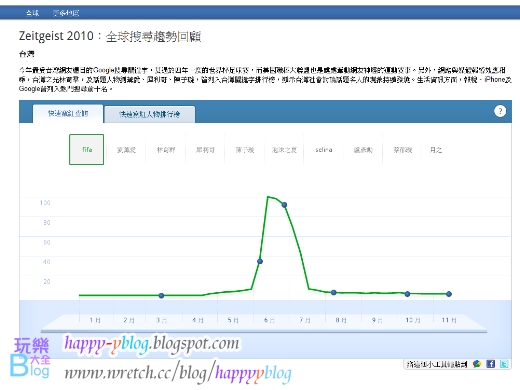This screenshot has width=520, height=390.
Task: Click the data point above 3月
Action: coord(161,296)
